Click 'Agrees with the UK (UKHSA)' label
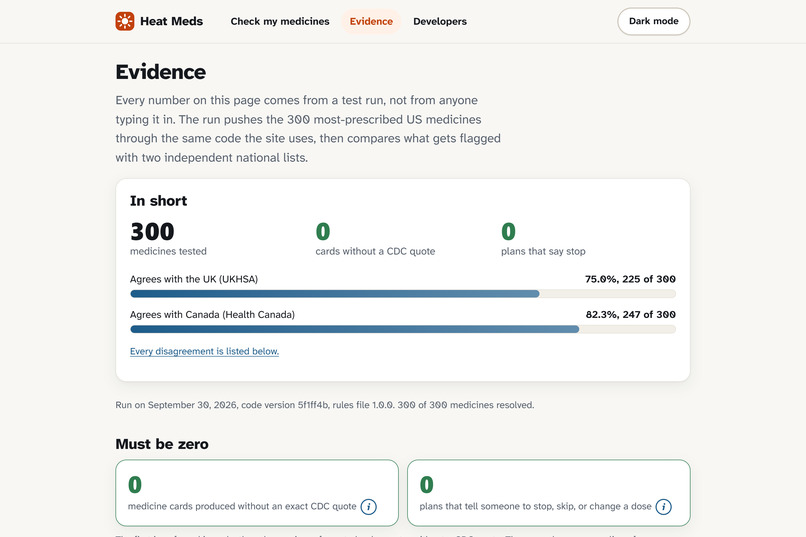806x537 pixels. point(194,279)
